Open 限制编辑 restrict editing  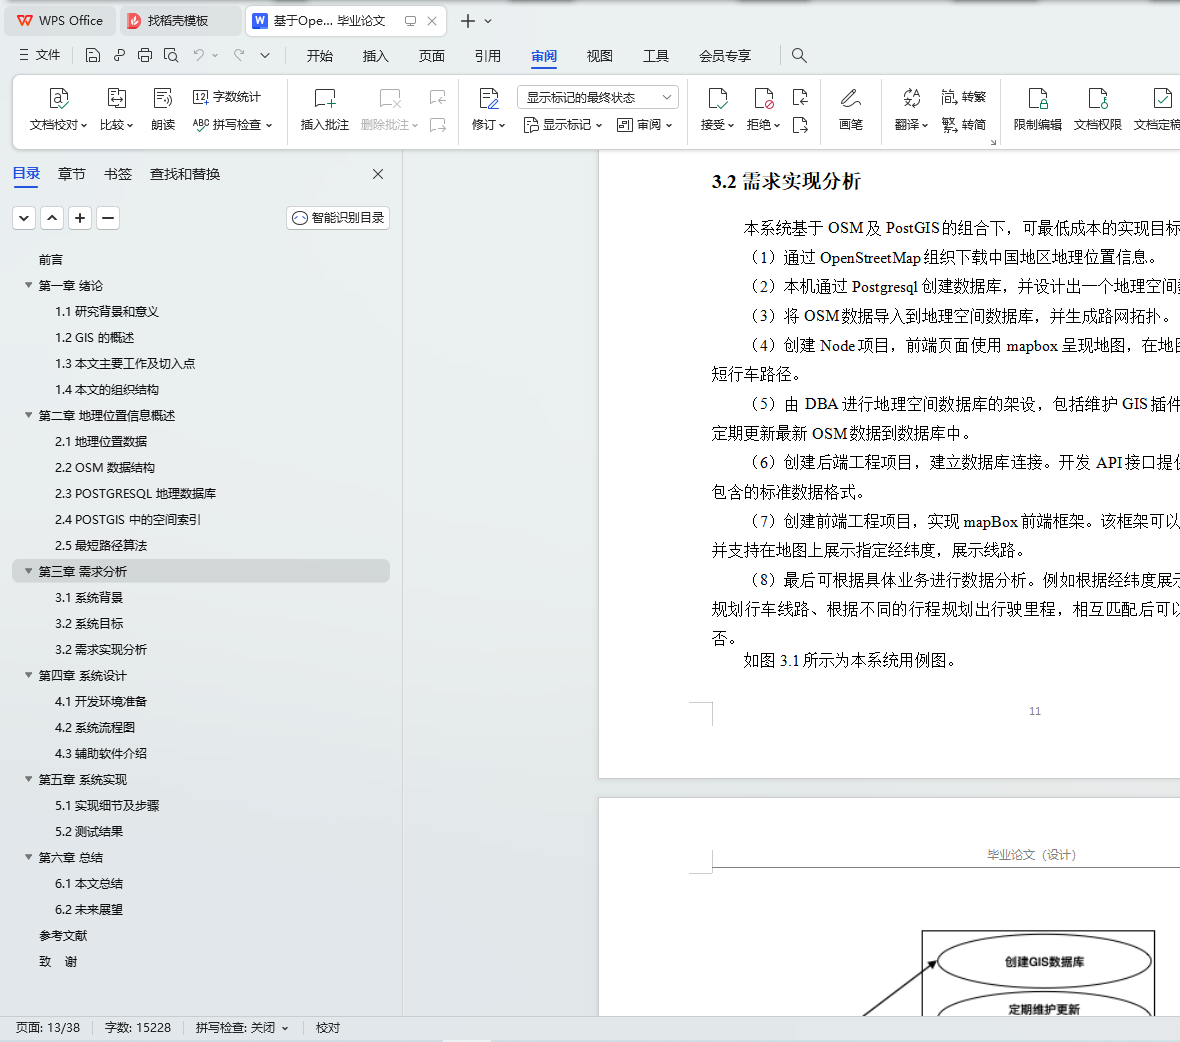(x=1037, y=110)
